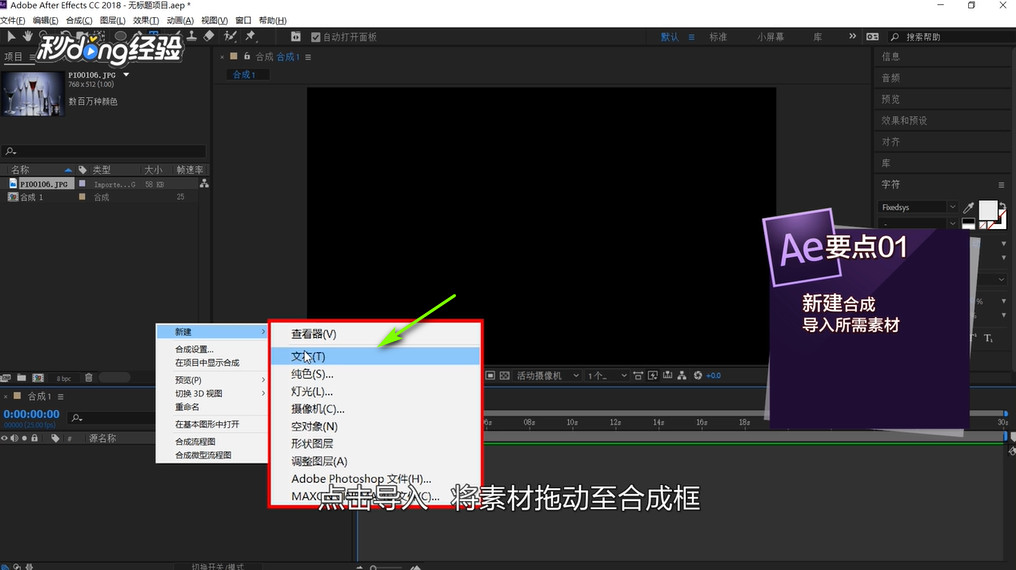Open the active camera view dropdown
The image size is (1016, 570).
(548, 376)
